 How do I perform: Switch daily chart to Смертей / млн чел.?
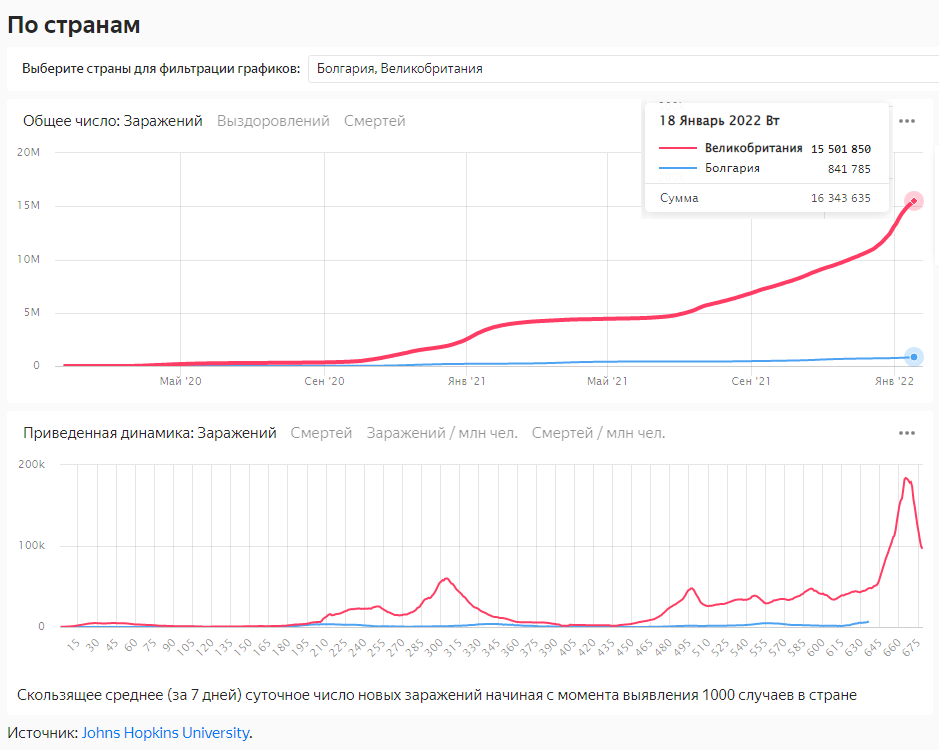pyautogui.click(x=598, y=433)
